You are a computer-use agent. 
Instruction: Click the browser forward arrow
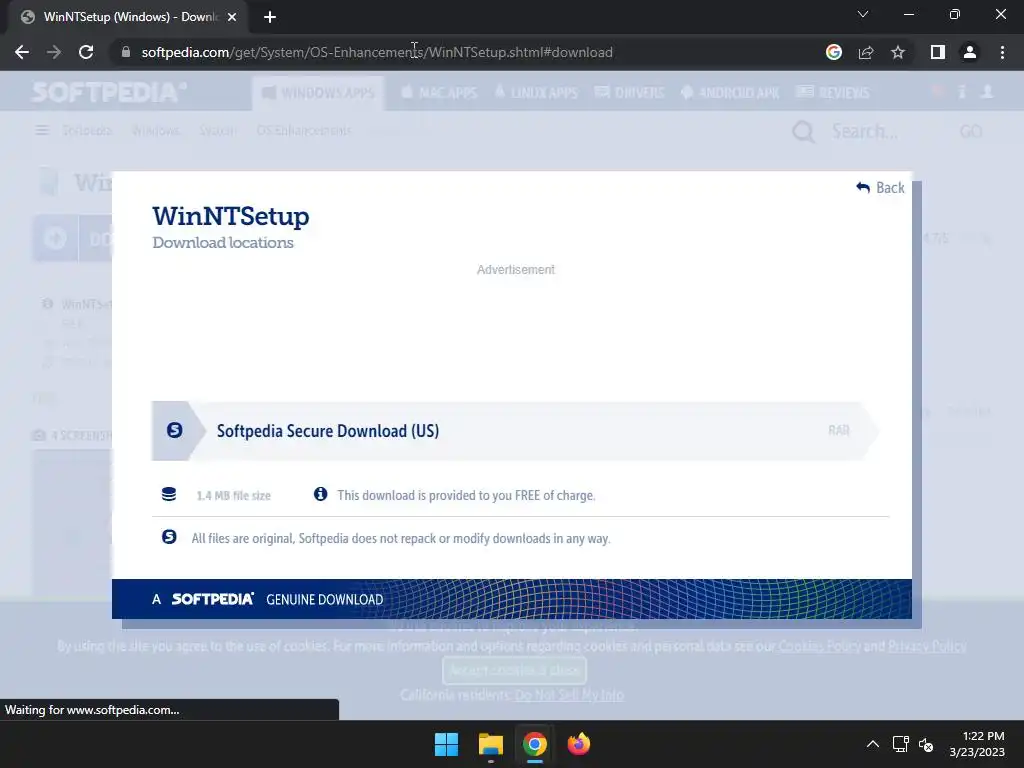pos(54,52)
